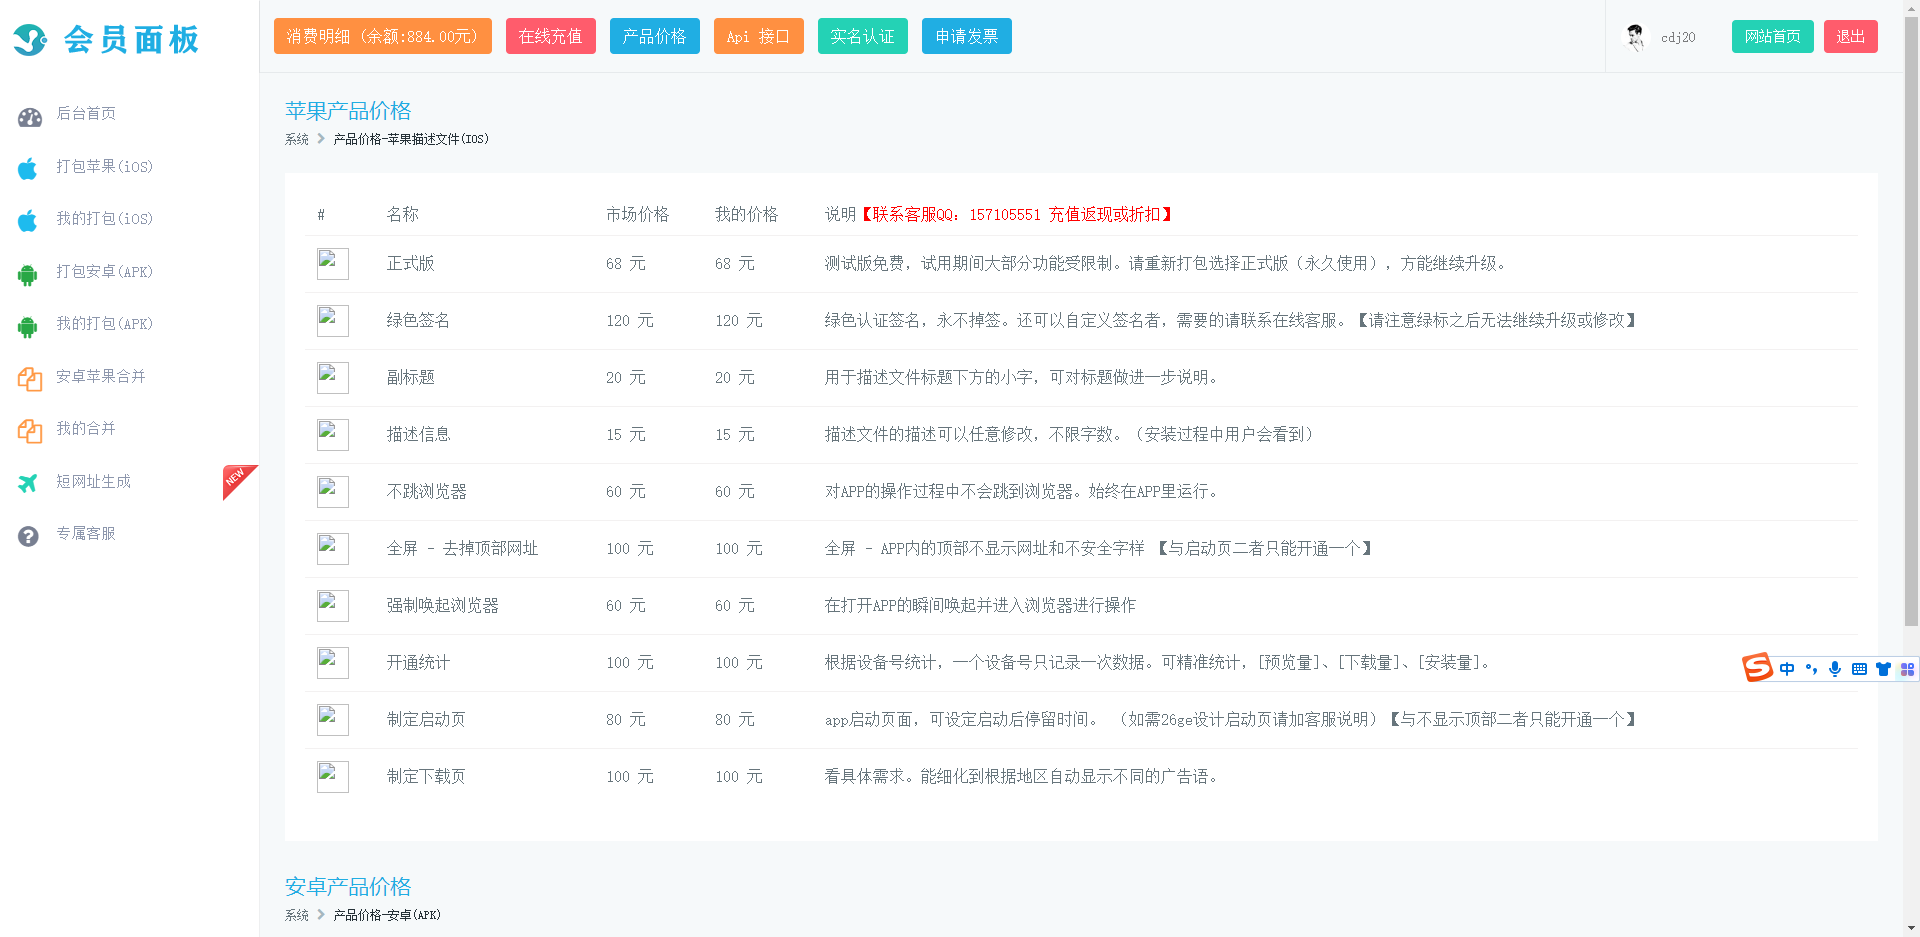Screen dimensions: 1920x937
Task: Select 我的打包(APK) menu item
Action: (104, 324)
